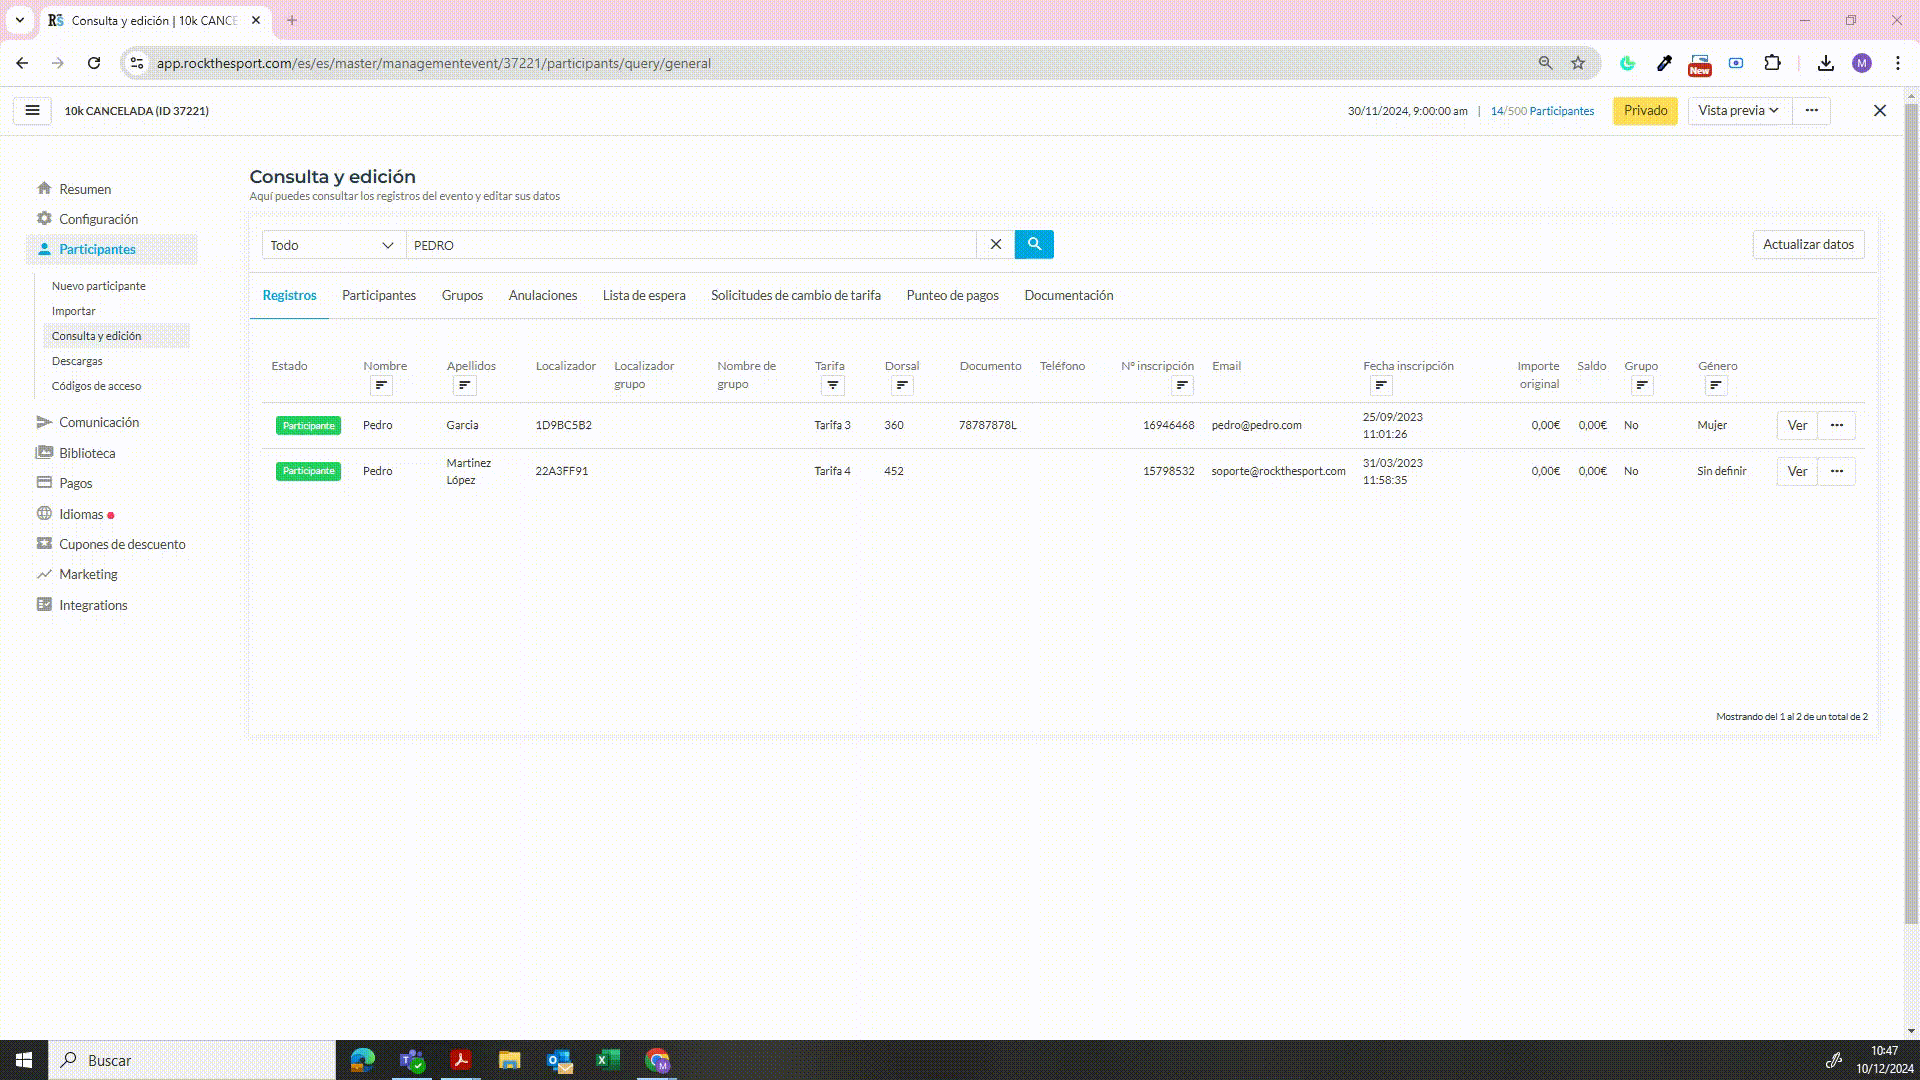Open Importar submenu item
The image size is (1920, 1080).
click(74, 311)
